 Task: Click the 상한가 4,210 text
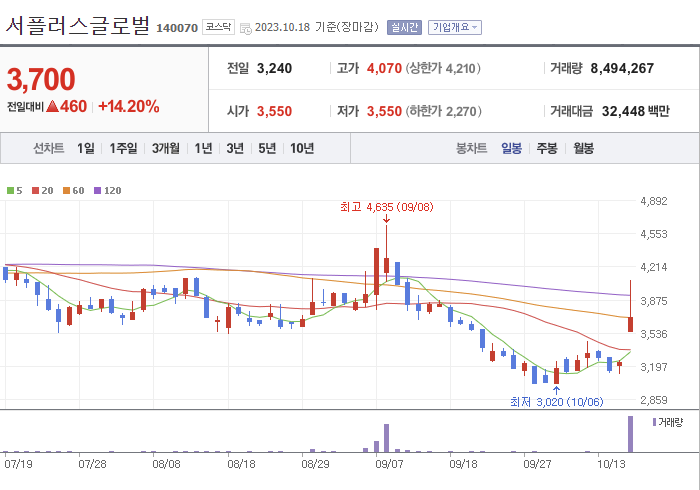pyautogui.click(x=443, y=68)
